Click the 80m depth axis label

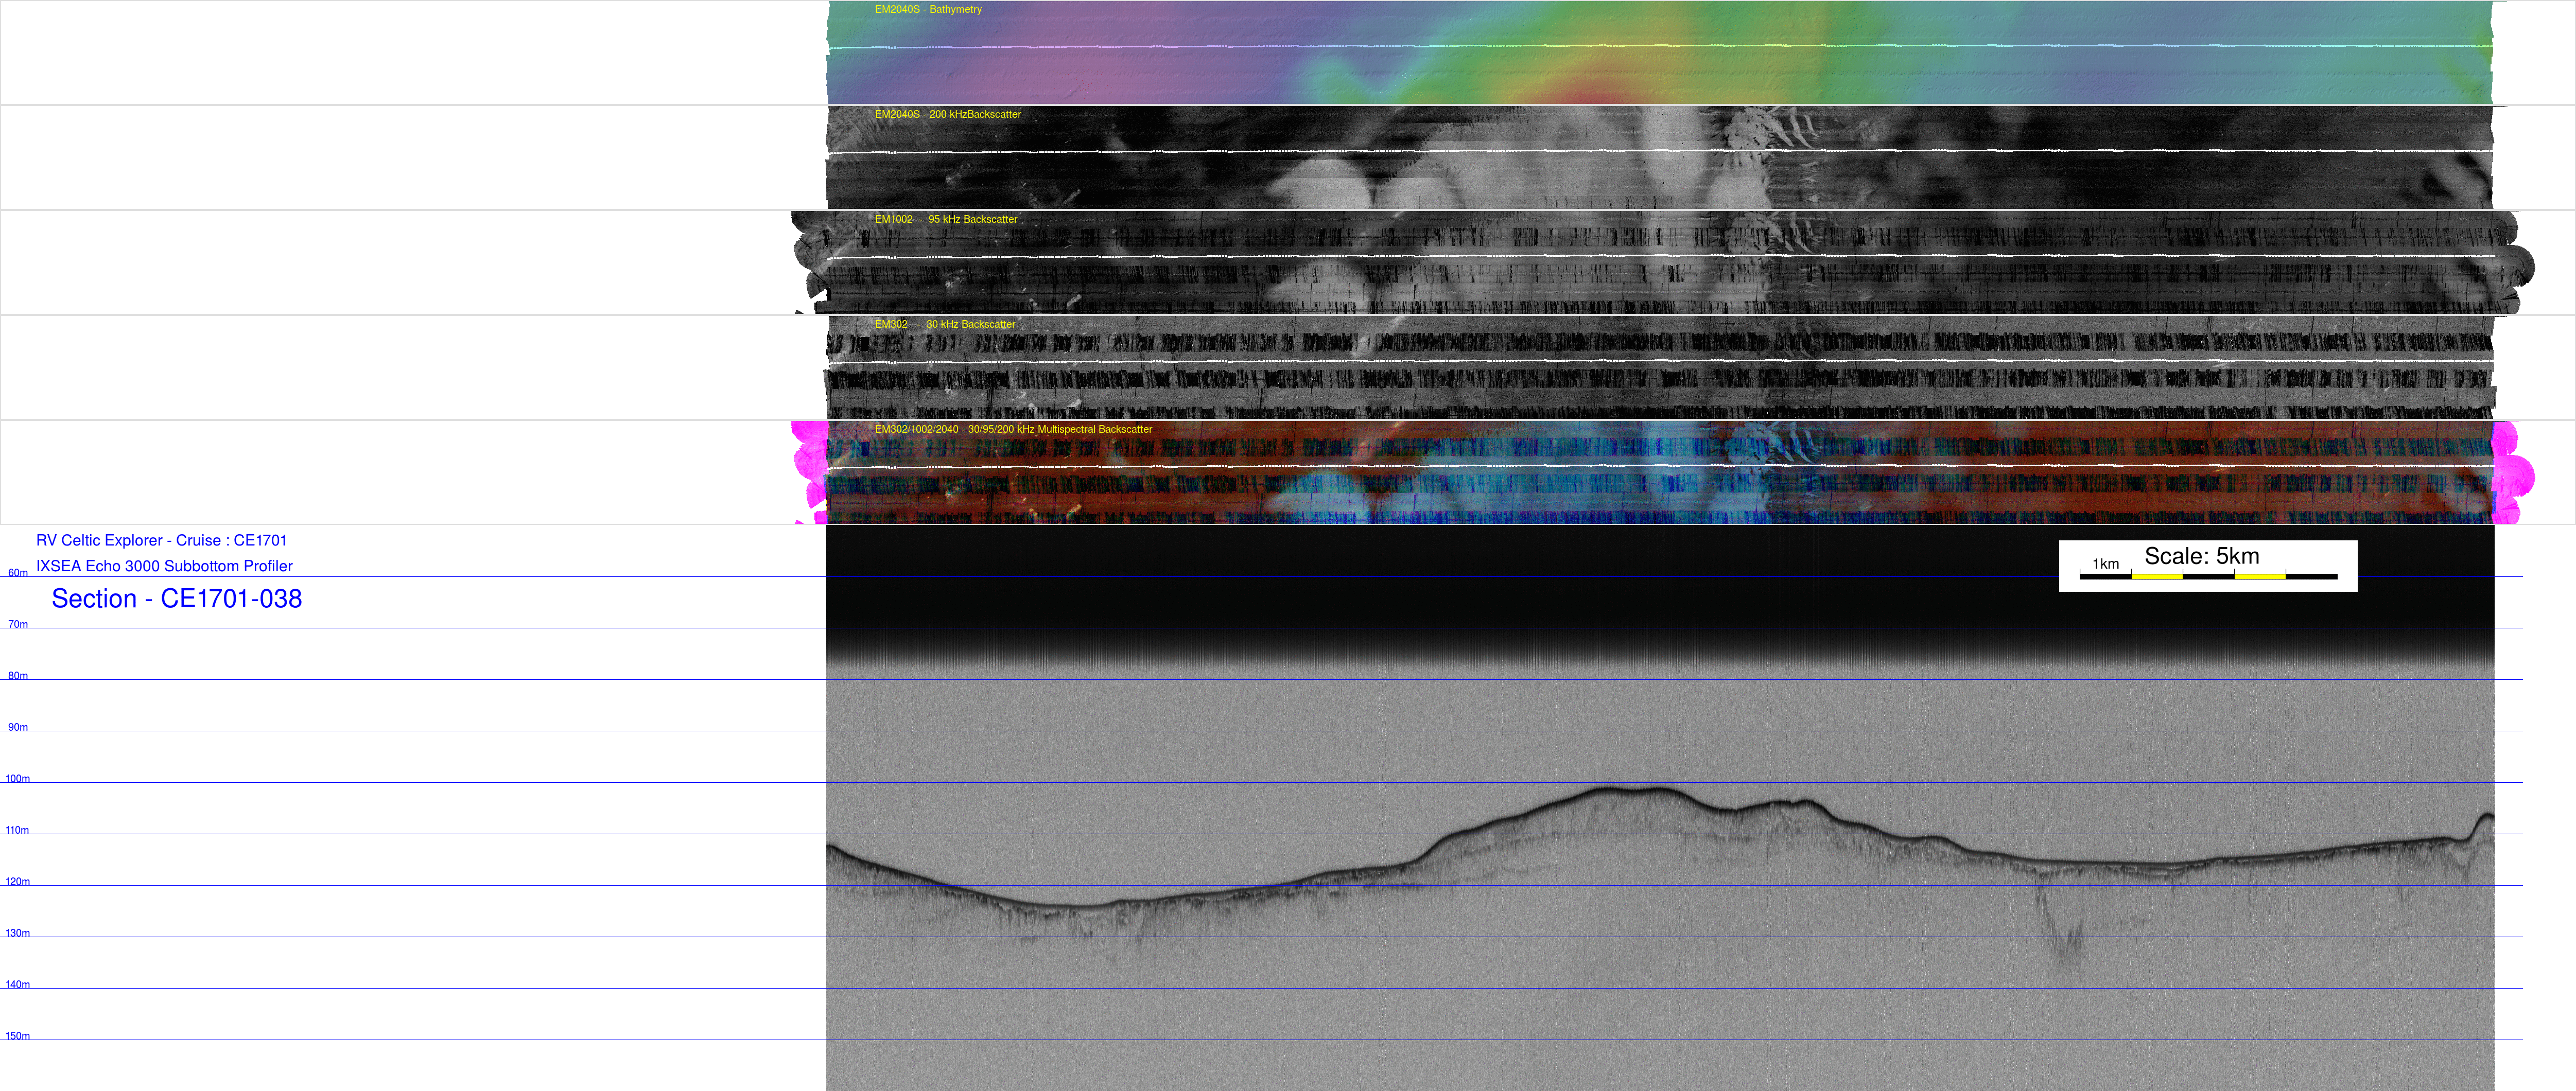pyautogui.click(x=18, y=676)
